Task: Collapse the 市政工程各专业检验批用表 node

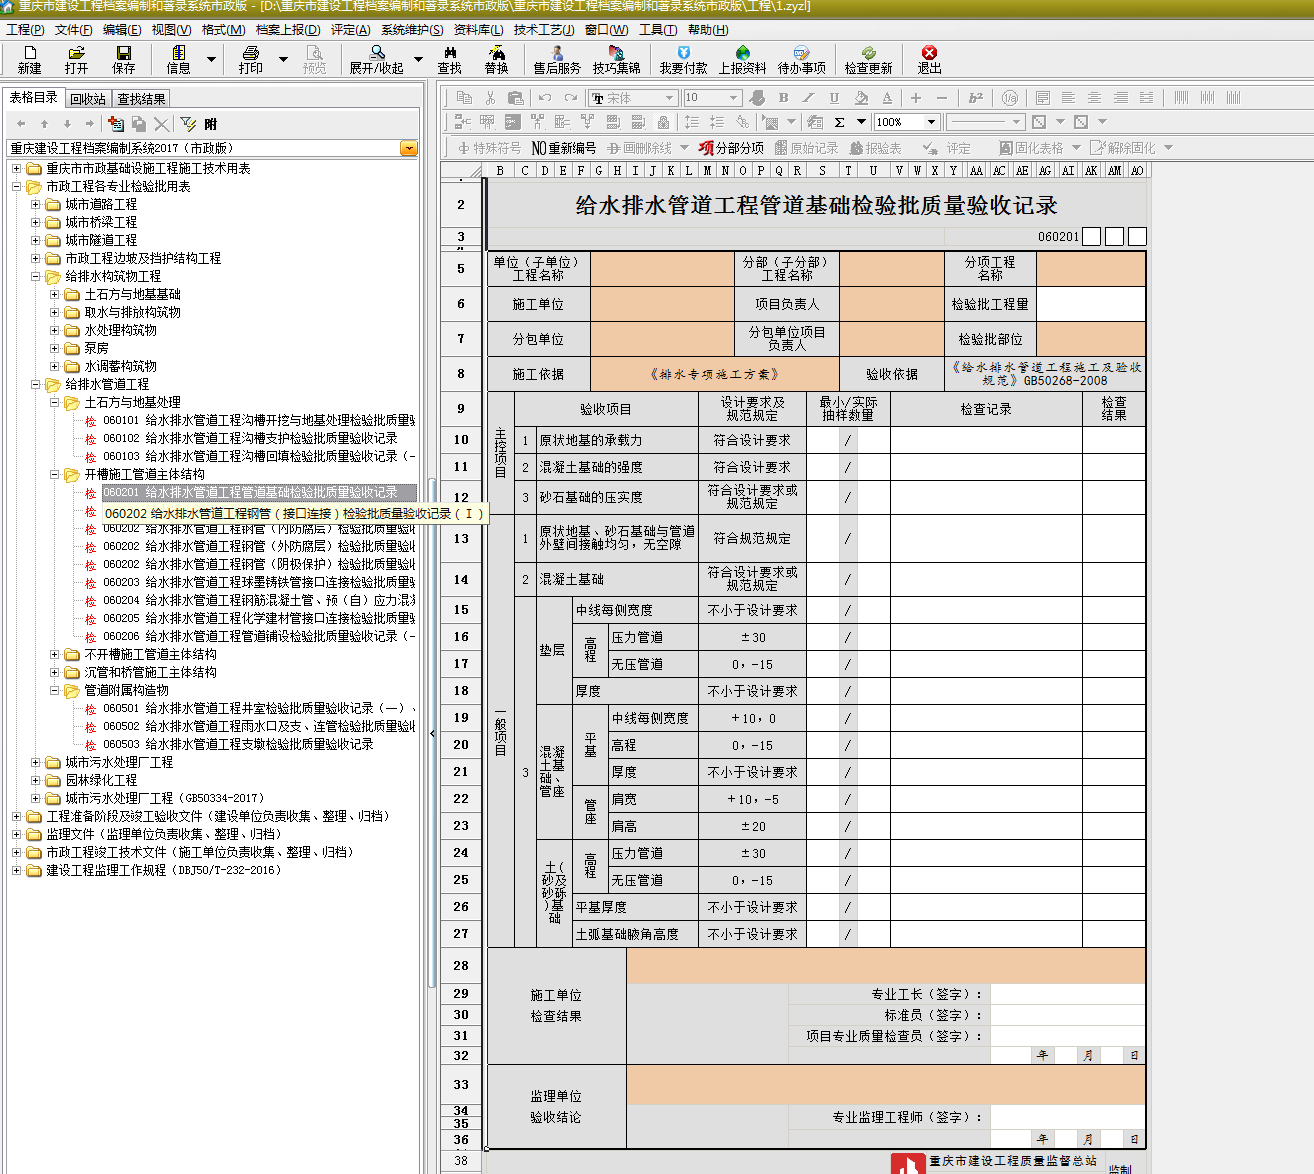Action: pyautogui.click(x=17, y=186)
